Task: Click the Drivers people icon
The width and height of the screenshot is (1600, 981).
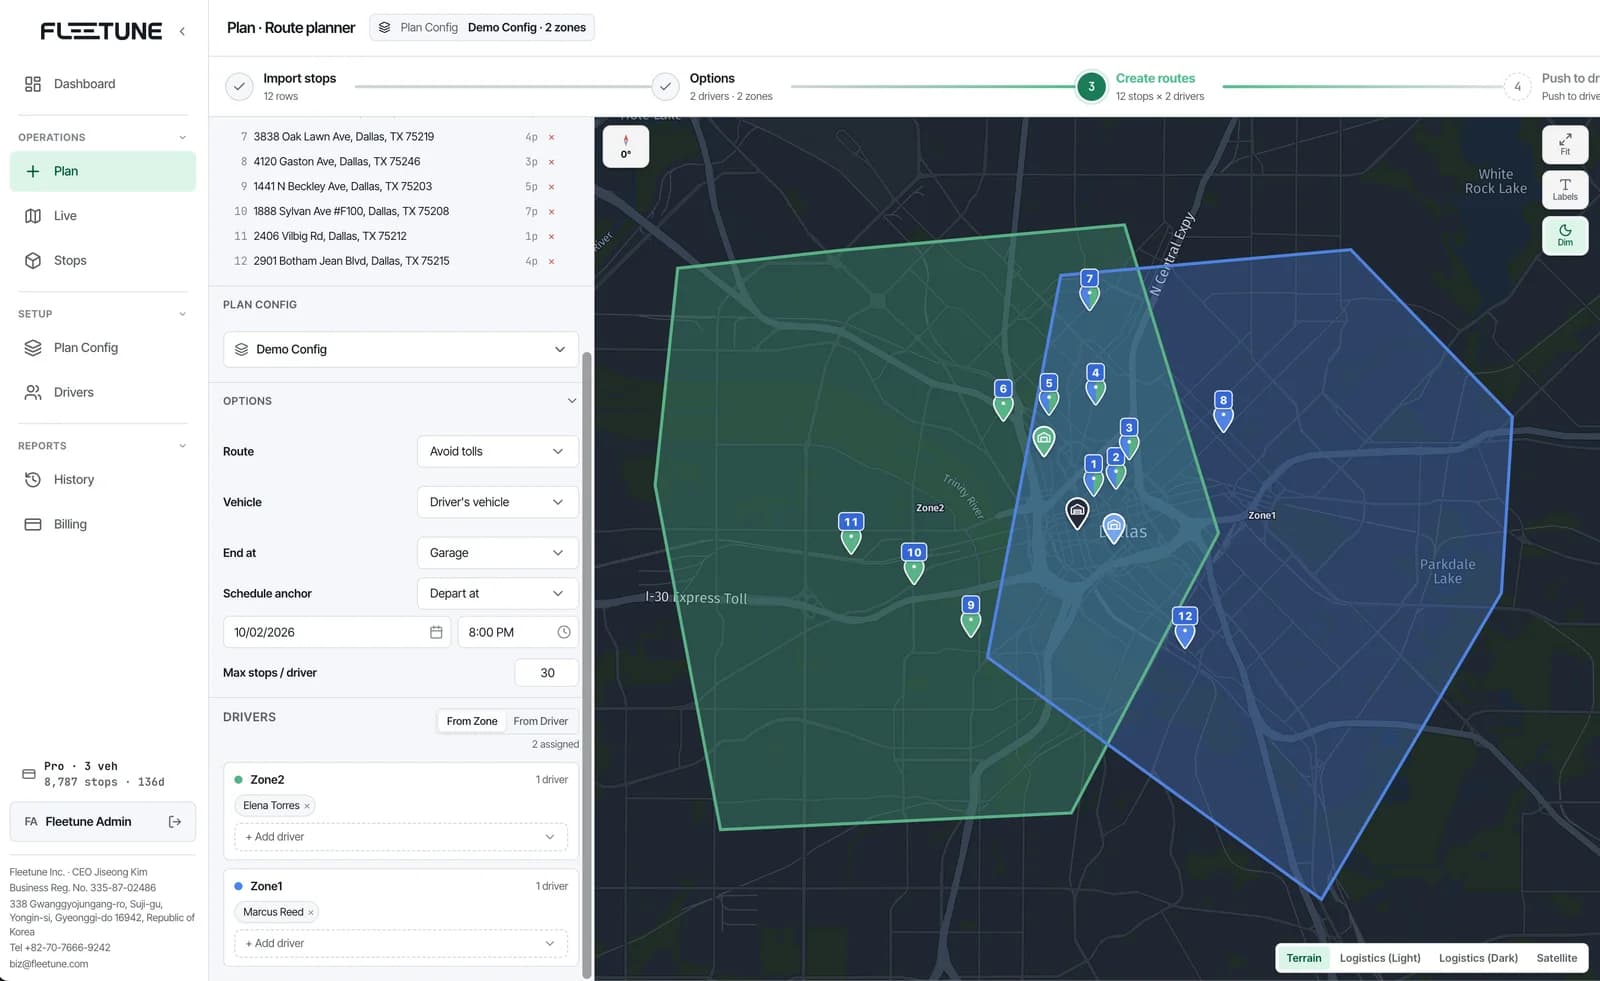Action: (x=33, y=392)
